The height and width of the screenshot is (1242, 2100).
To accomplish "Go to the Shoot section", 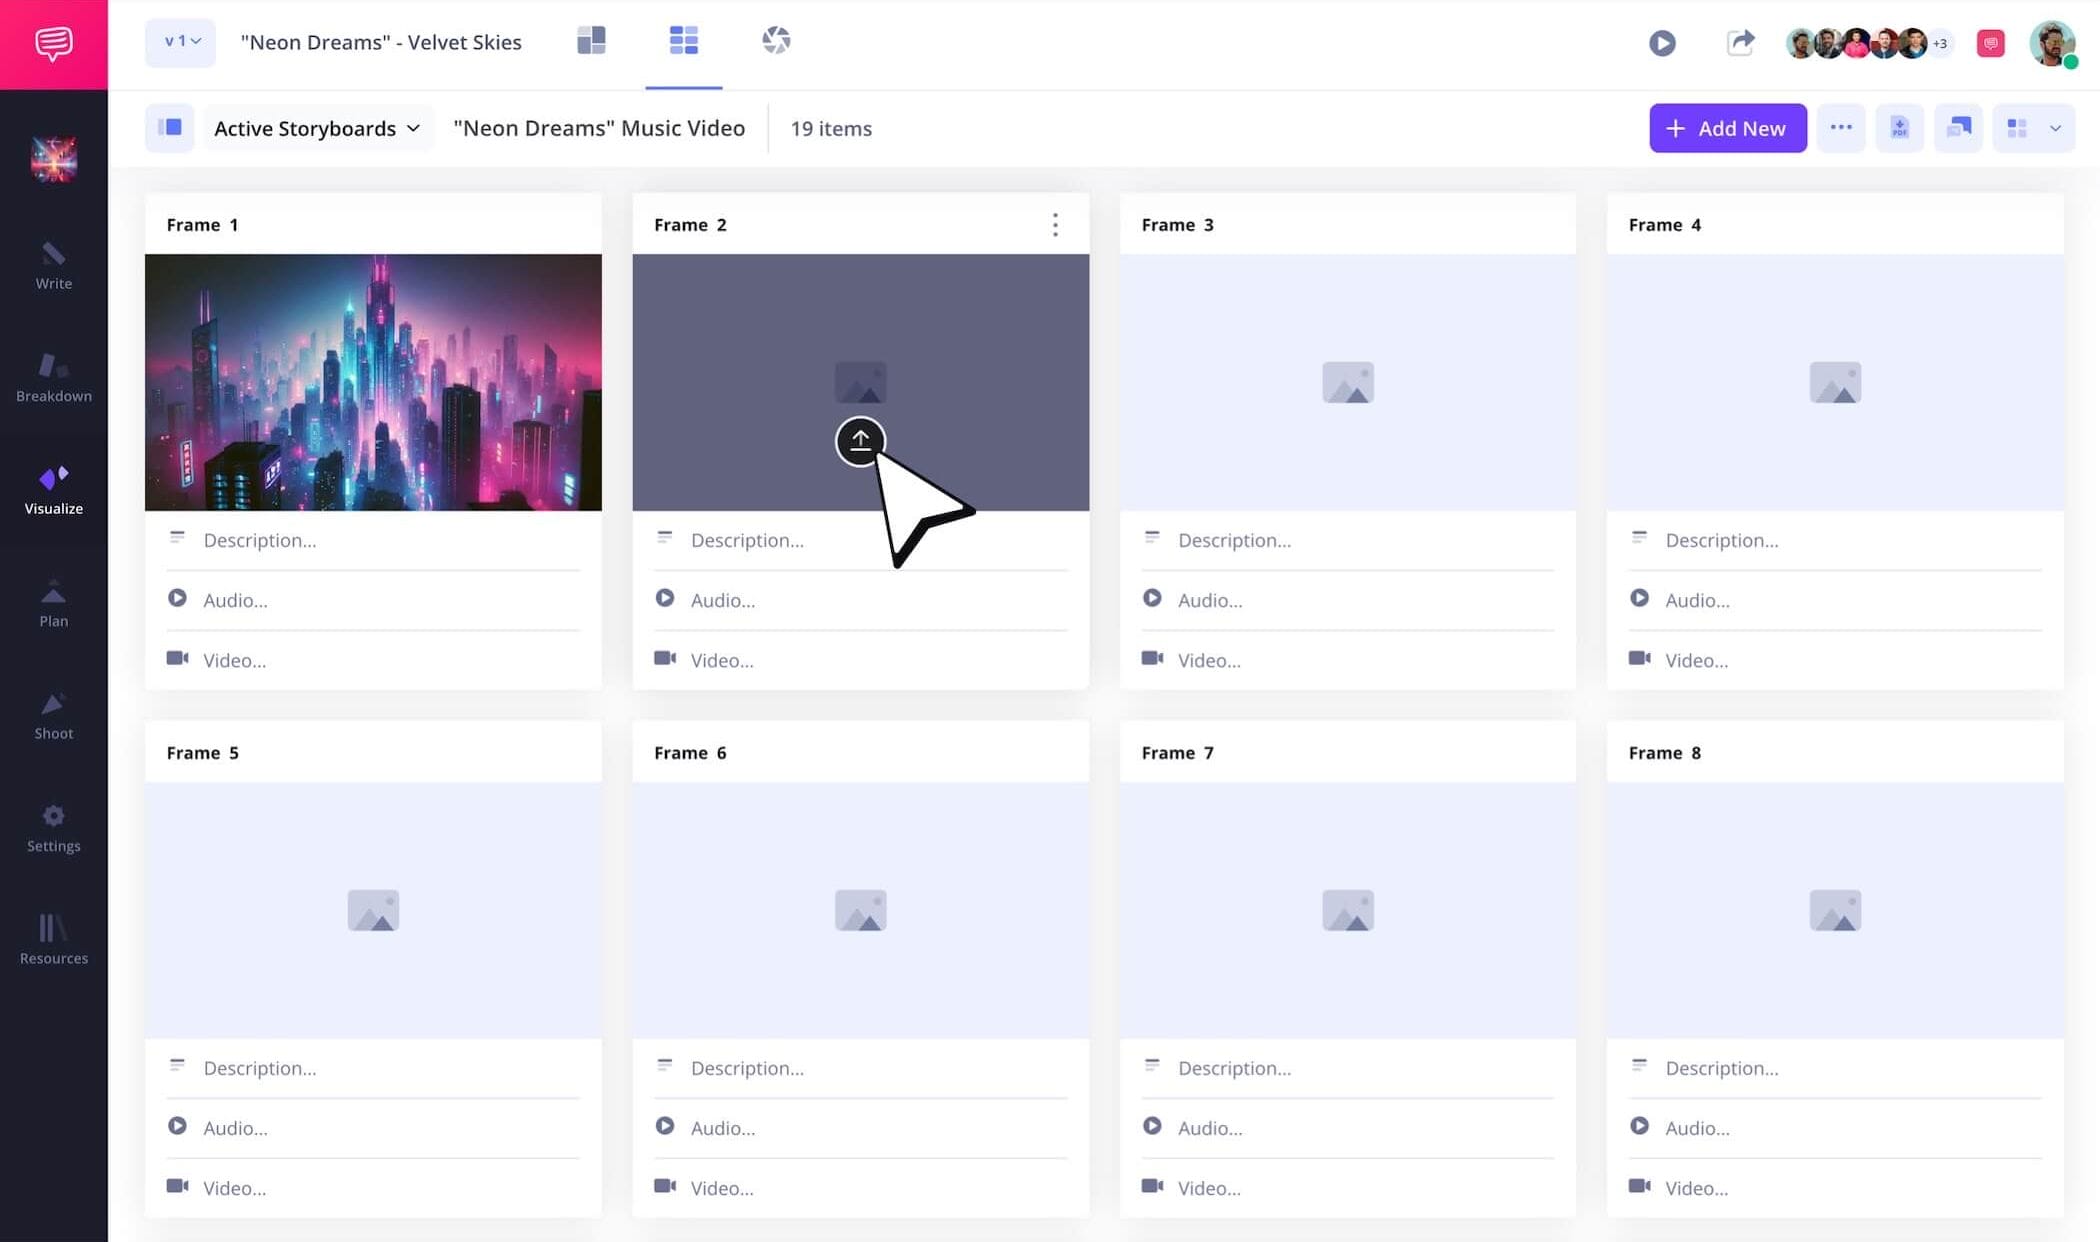I will point(53,715).
